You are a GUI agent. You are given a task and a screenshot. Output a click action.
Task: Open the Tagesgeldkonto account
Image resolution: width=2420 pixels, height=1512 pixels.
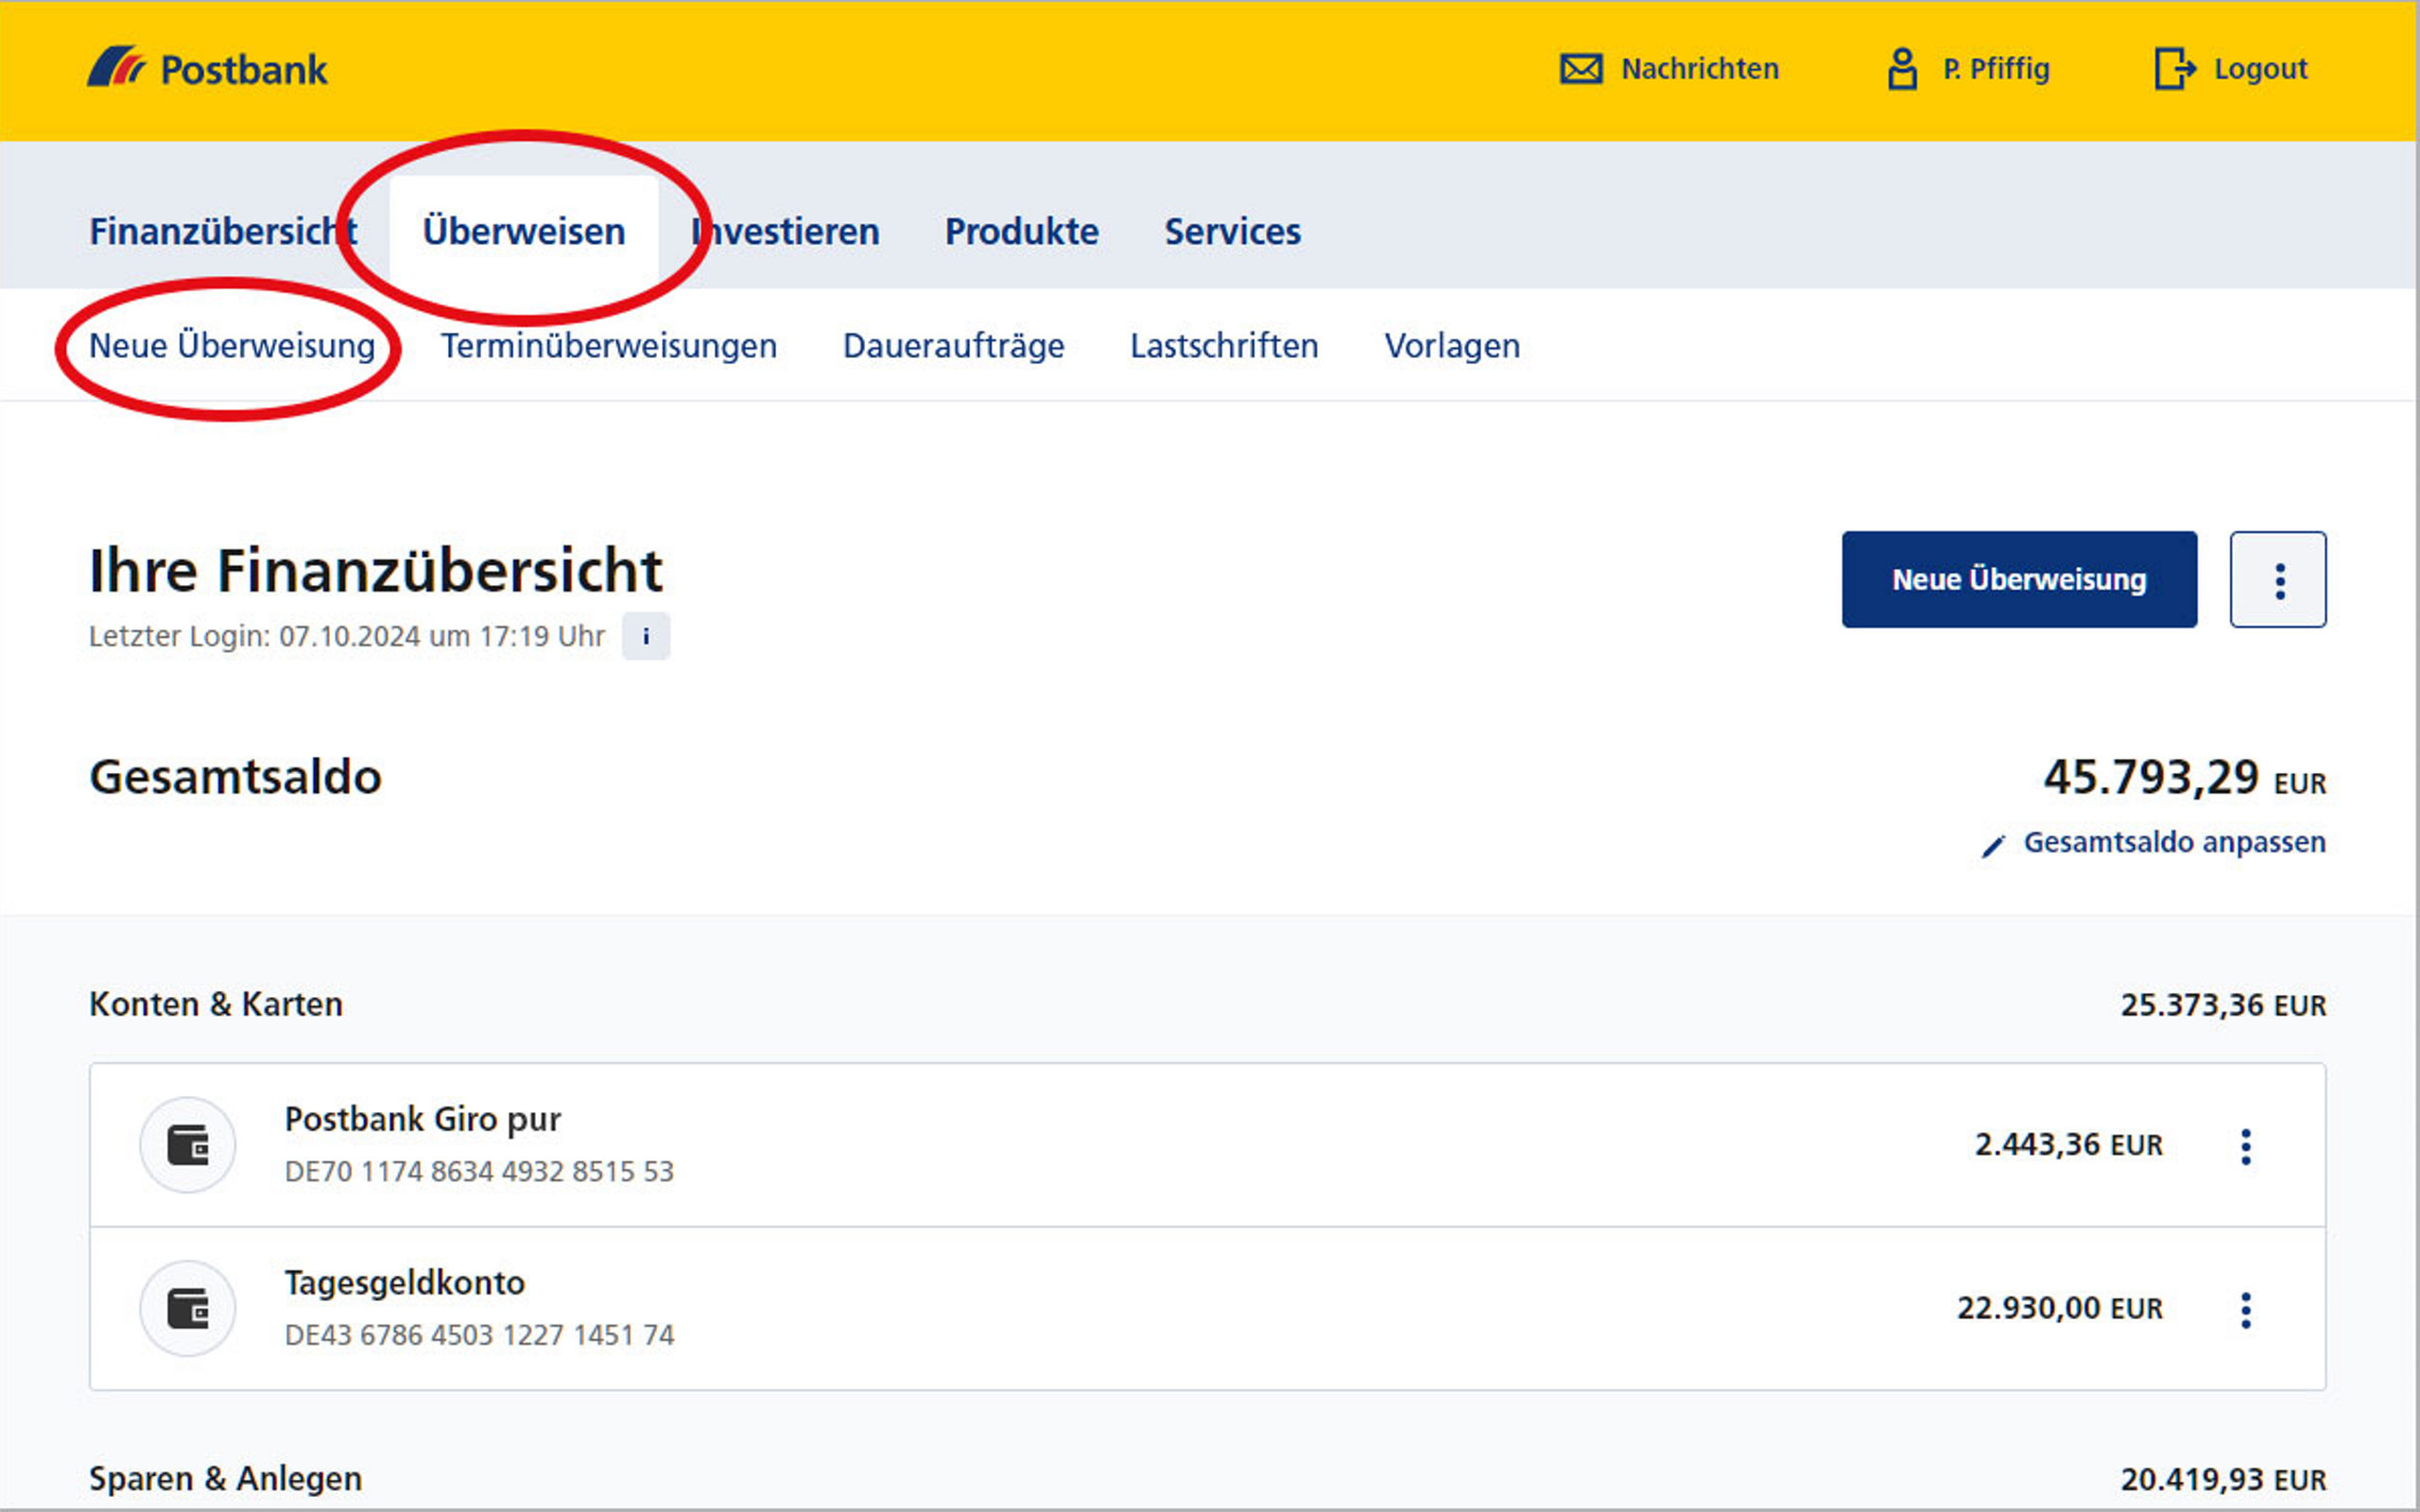(1207, 1308)
